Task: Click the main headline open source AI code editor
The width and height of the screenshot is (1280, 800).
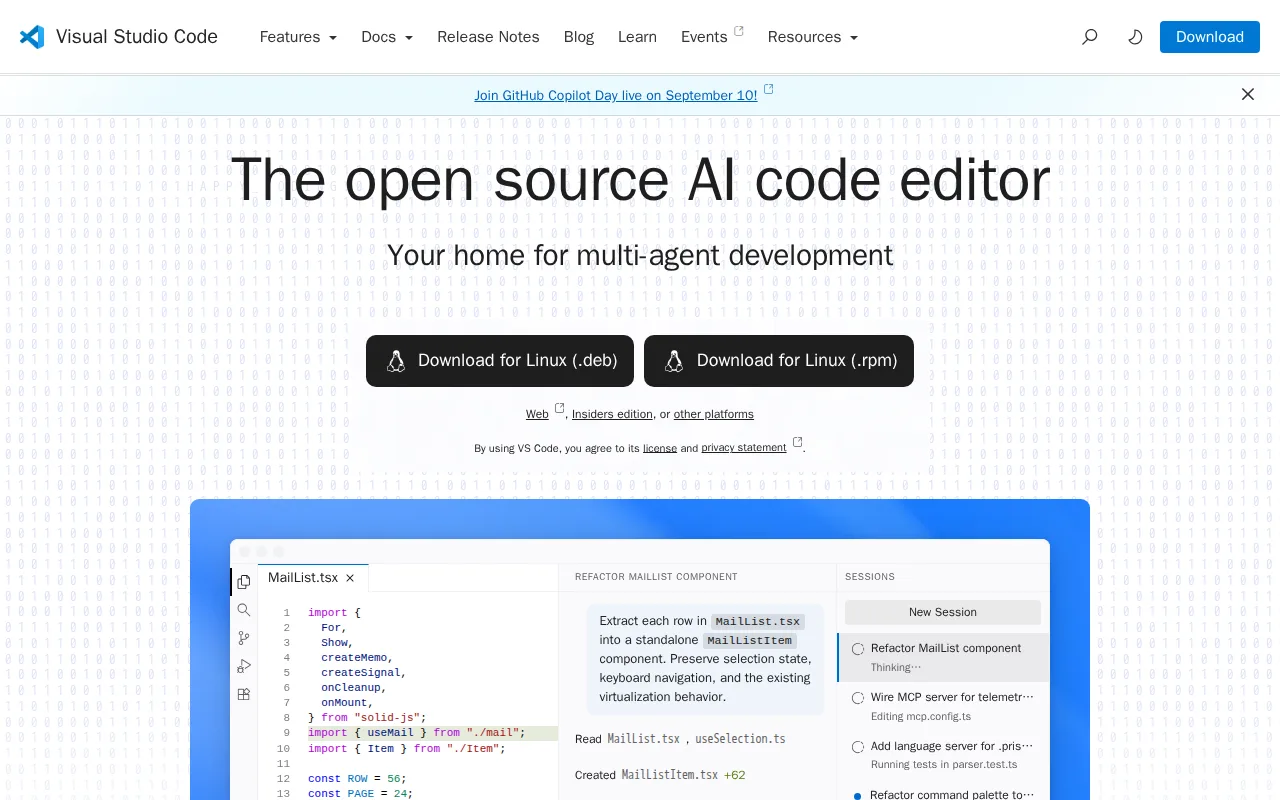Action: point(640,180)
